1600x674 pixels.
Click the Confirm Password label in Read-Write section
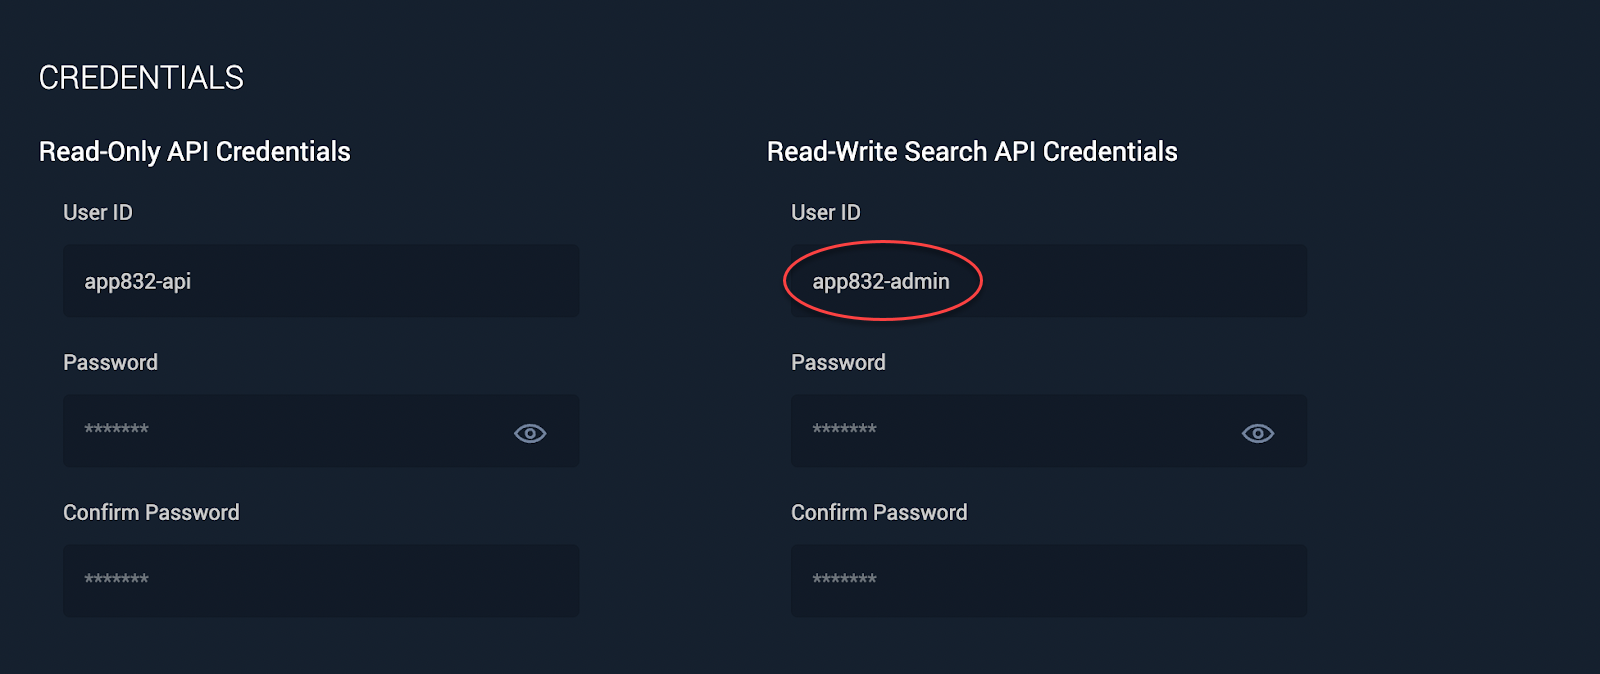879,512
